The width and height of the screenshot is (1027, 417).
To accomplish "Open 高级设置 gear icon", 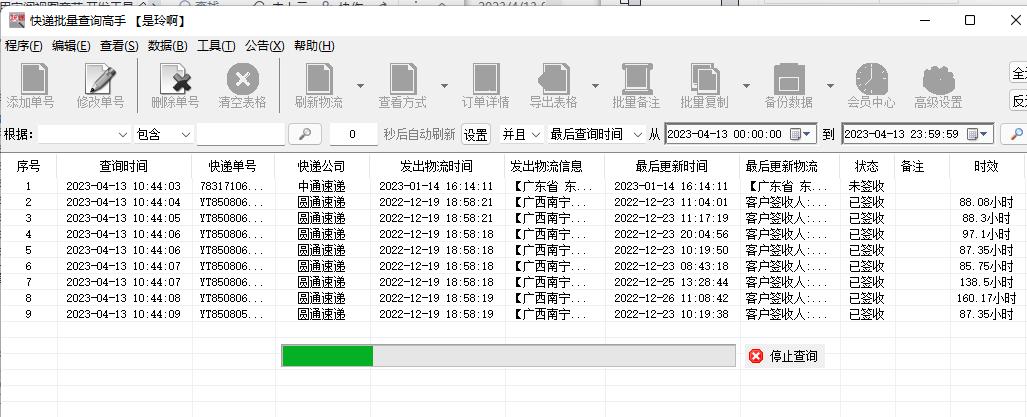I will (x=939, y=80).
